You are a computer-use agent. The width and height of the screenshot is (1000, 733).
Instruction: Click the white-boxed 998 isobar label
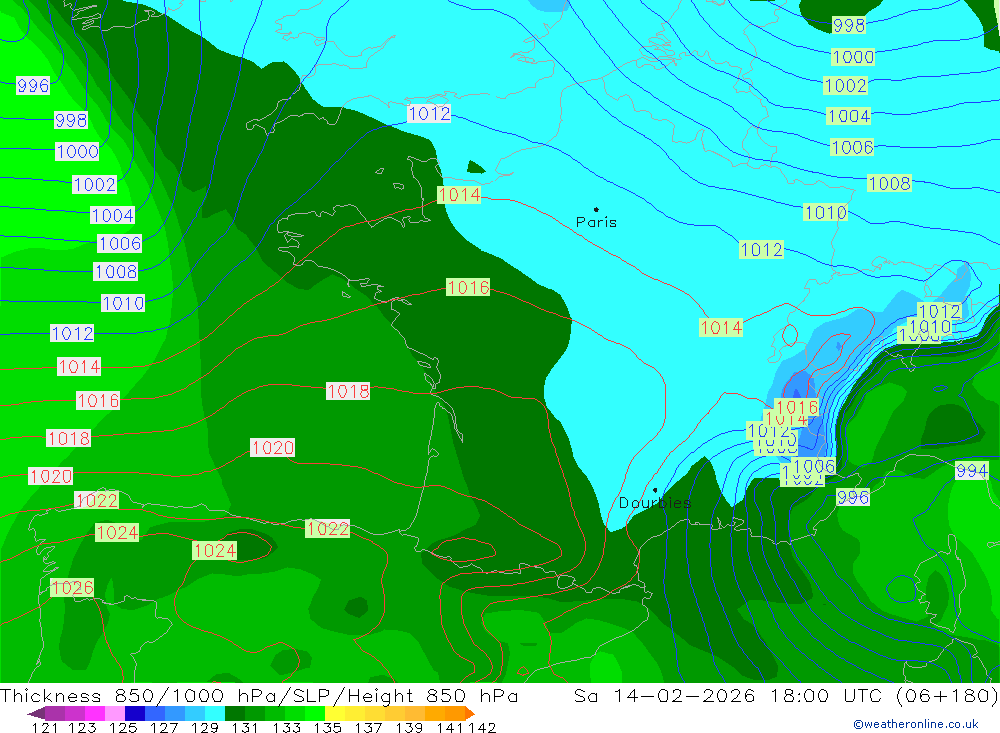pyautogui.click(x=71, y=120)
